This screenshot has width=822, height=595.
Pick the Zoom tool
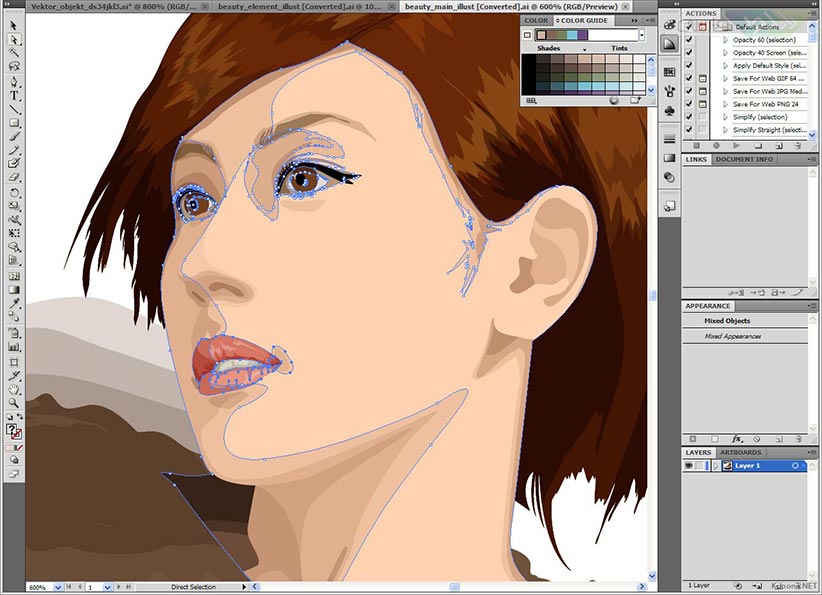click(x=14, y=402)
